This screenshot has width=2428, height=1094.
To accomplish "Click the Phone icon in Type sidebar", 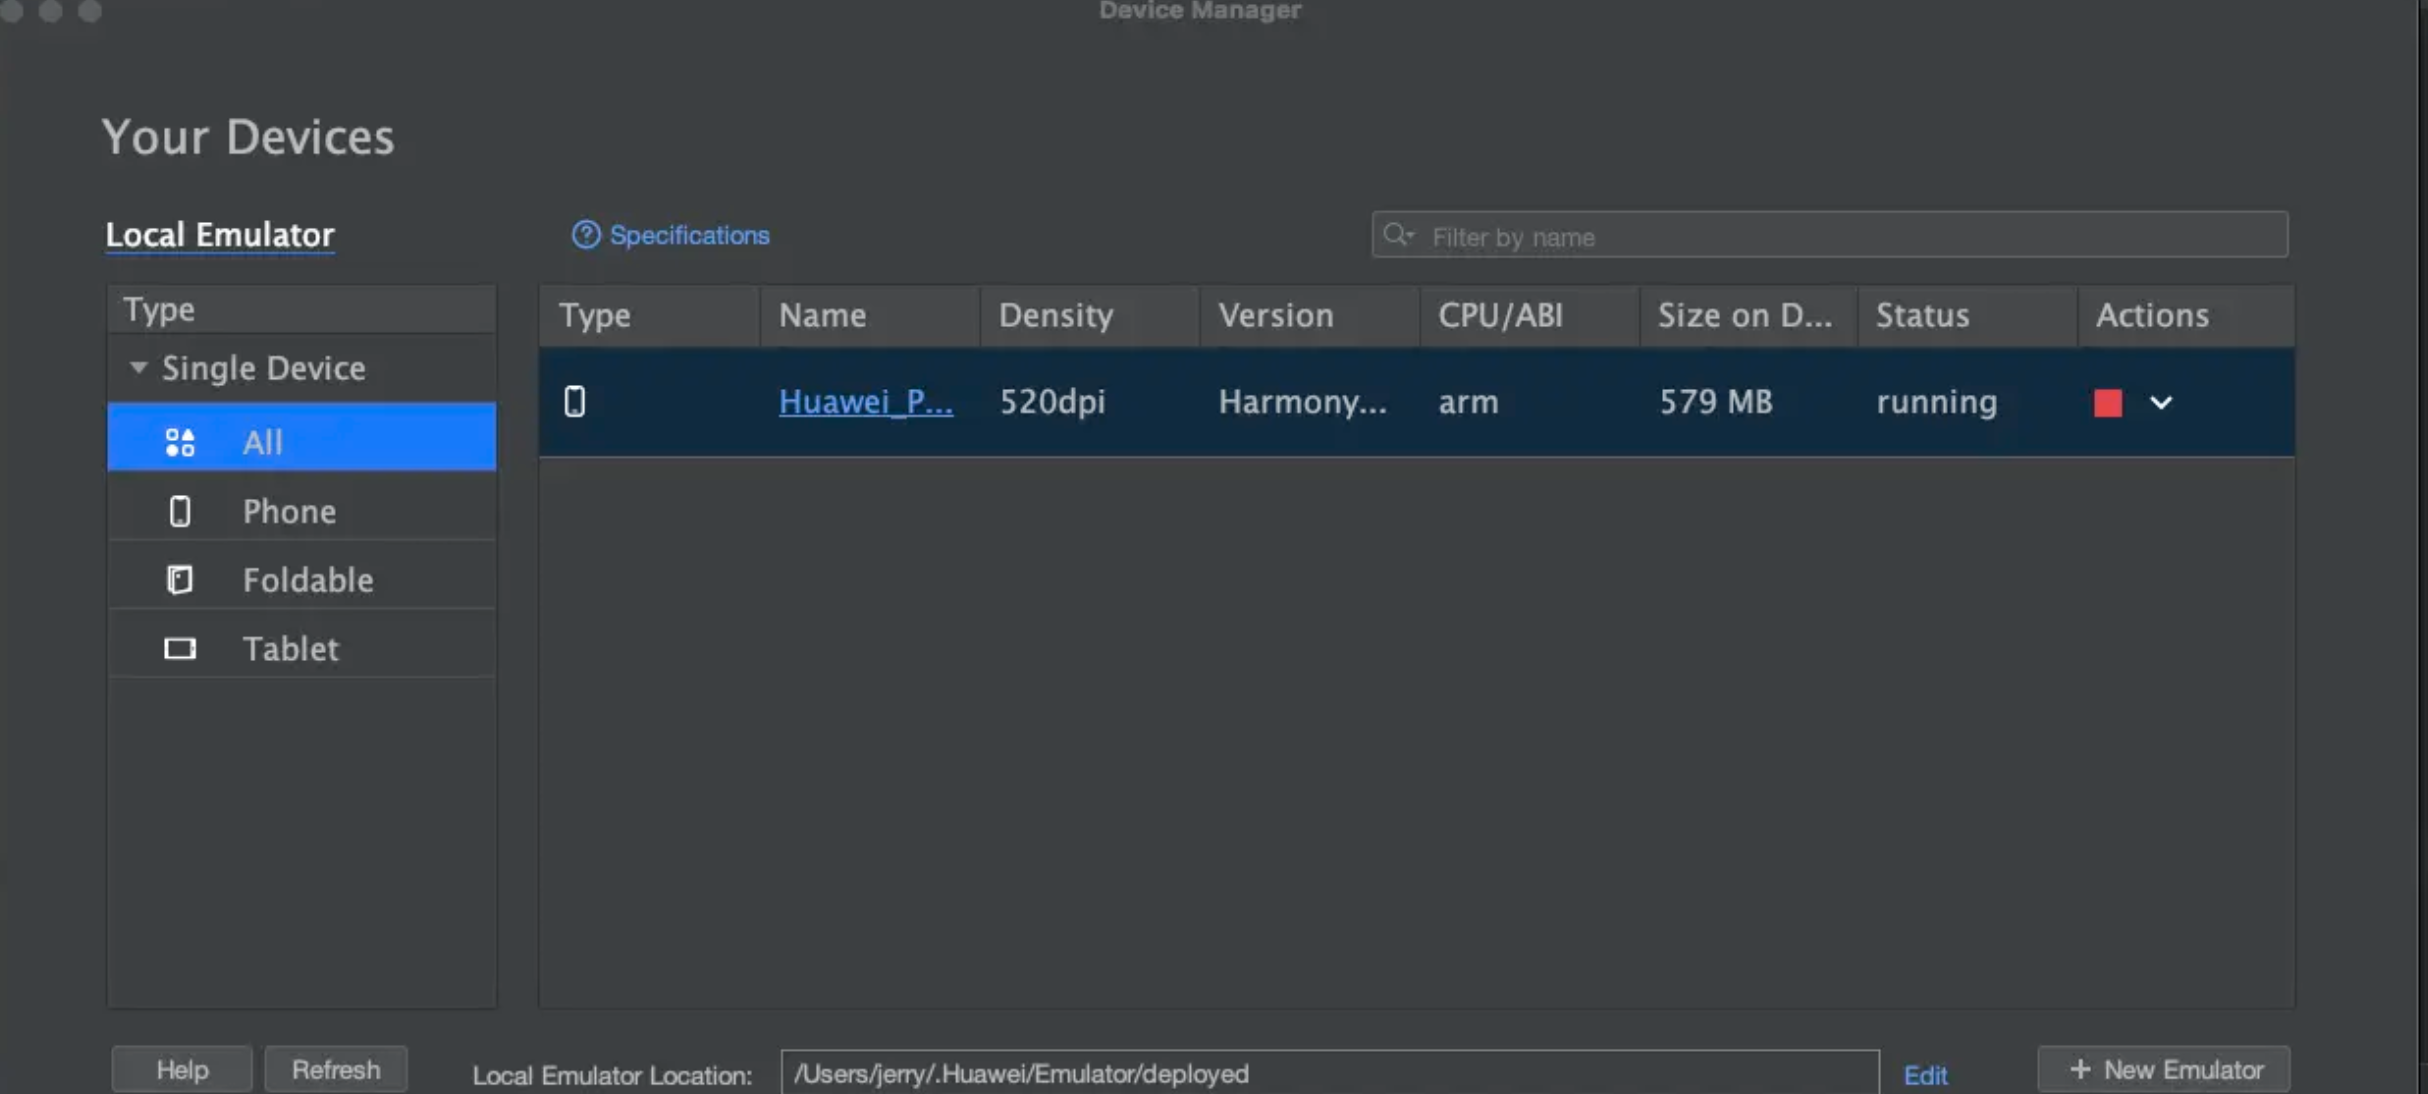I will pyautogui.click(x=180, y=512).
